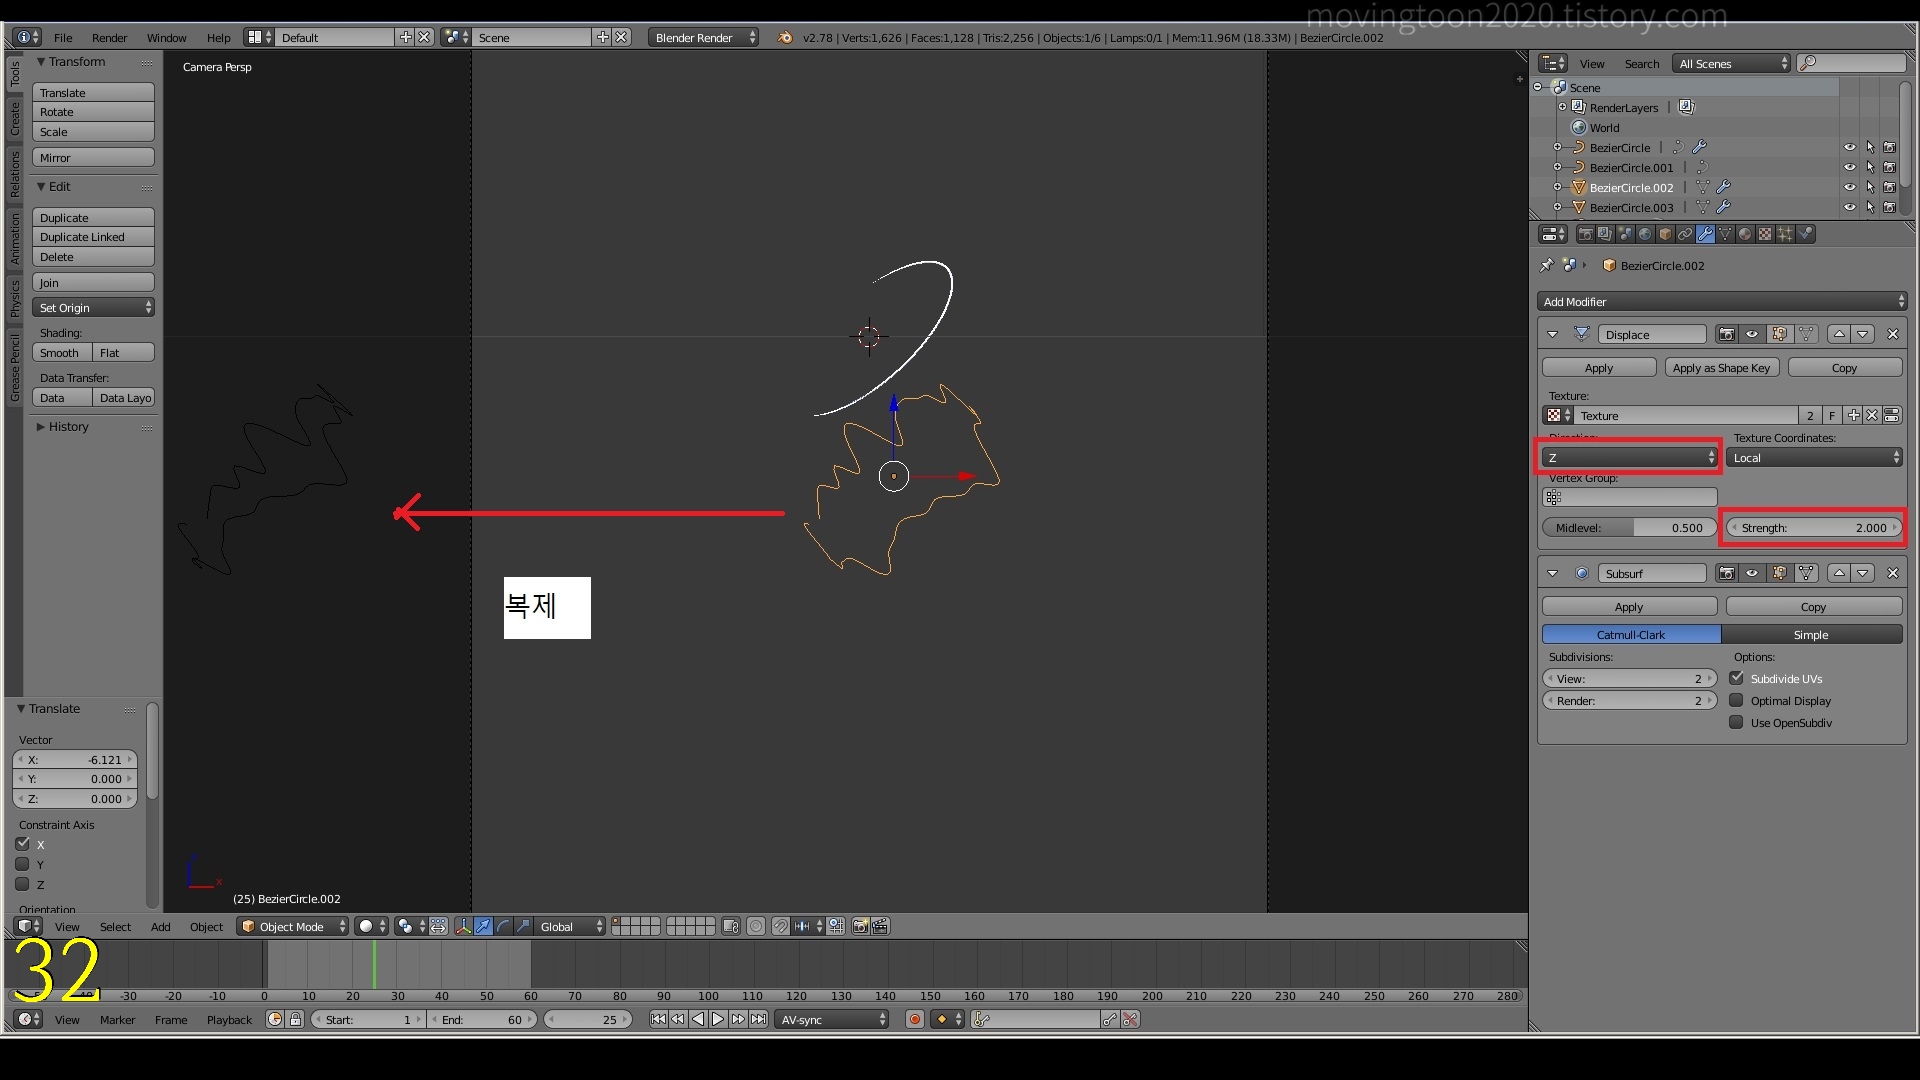Open the Object Mode selector

click(293, 926)
